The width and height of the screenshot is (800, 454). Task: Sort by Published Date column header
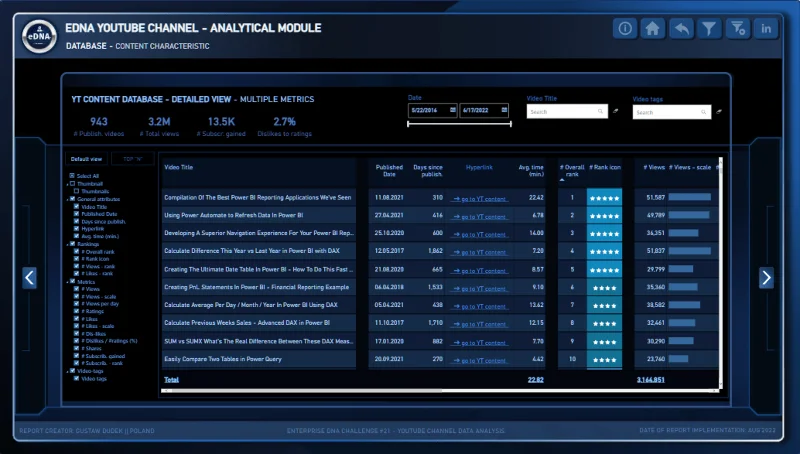389,171
